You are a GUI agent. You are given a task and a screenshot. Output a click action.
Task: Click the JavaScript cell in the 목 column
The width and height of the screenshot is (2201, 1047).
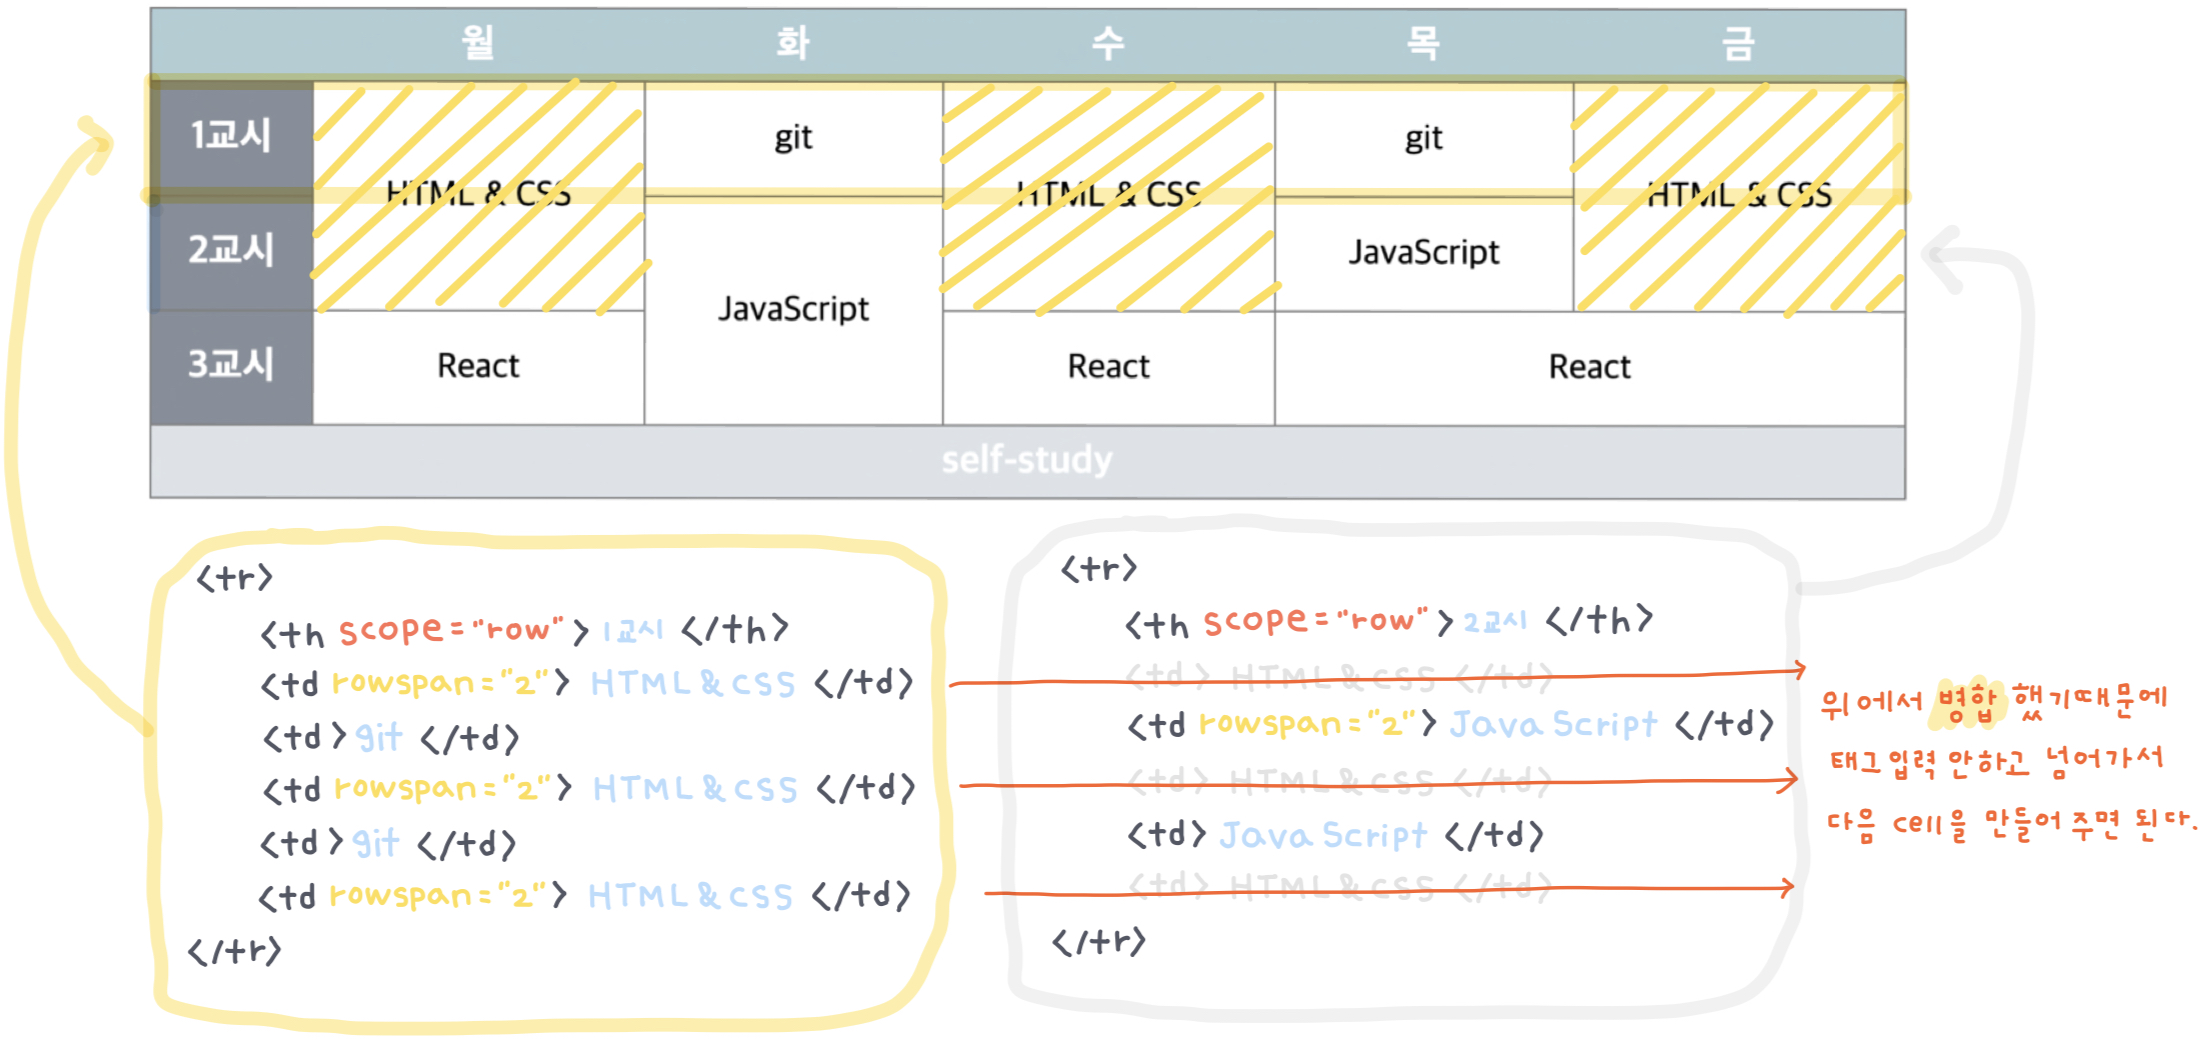(x=1423, y=252)
